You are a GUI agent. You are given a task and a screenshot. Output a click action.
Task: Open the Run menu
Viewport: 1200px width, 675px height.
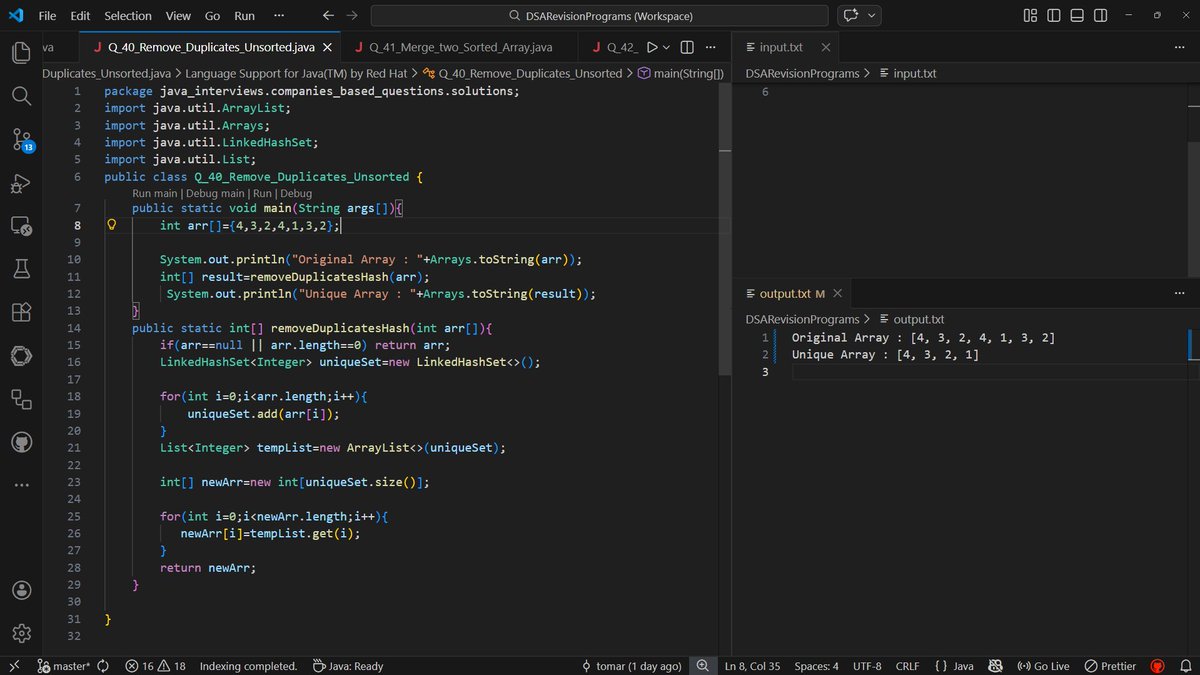(x=244, y=16)
